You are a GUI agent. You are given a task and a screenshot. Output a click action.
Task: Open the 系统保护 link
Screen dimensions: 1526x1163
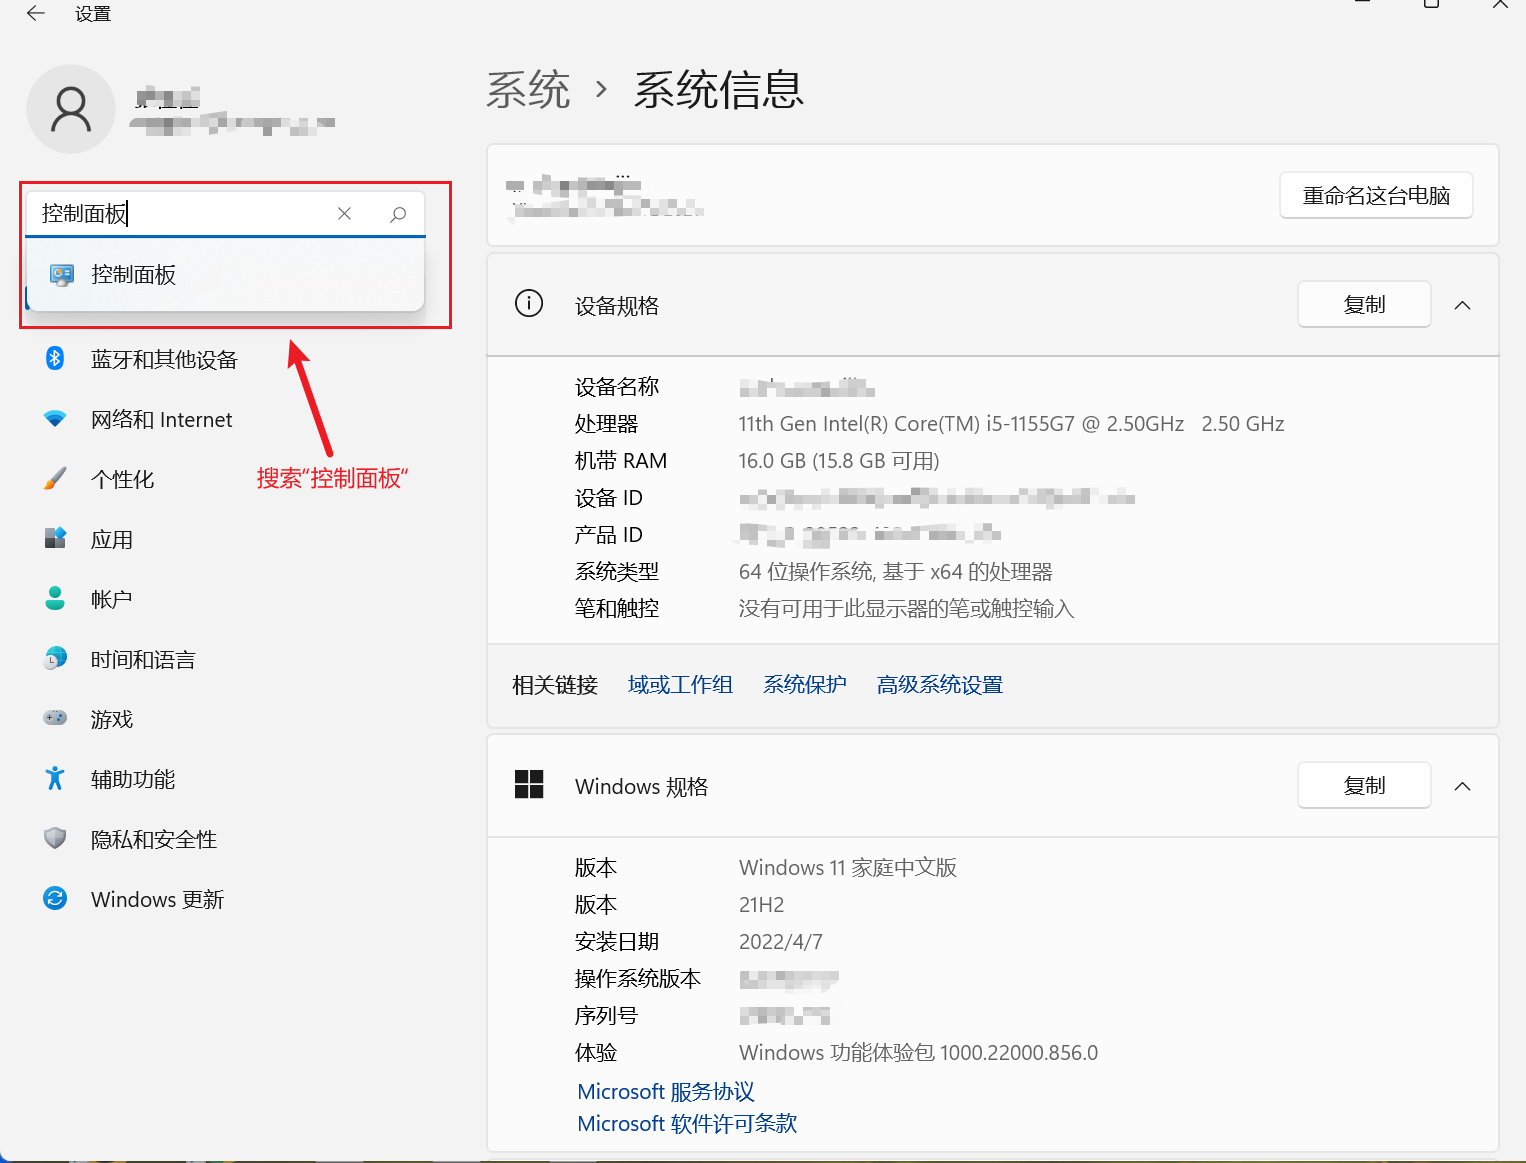804,685
